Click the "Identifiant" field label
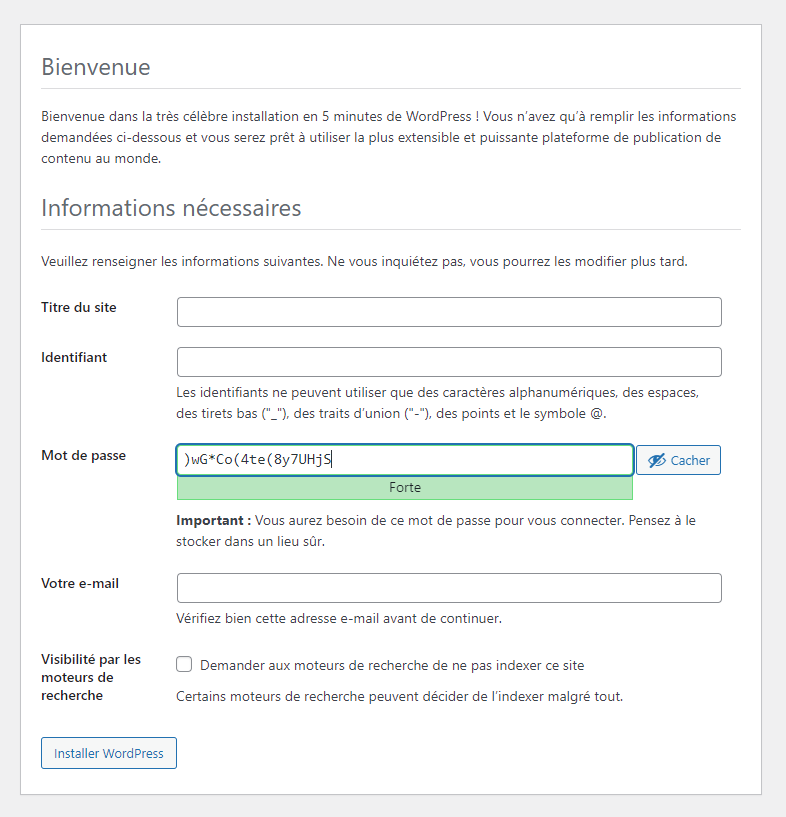 [x=74, y=357]
